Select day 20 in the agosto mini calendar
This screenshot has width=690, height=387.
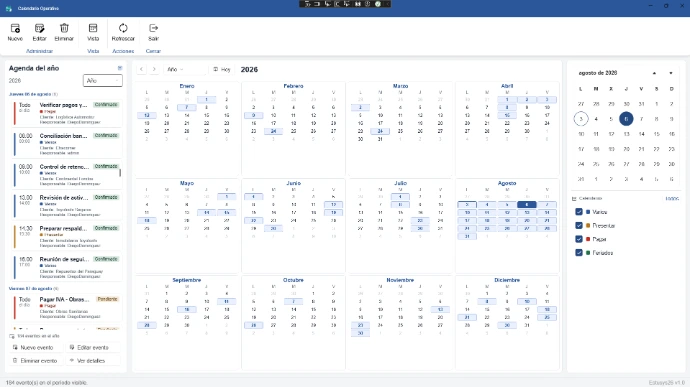click(x=626, y=149)
